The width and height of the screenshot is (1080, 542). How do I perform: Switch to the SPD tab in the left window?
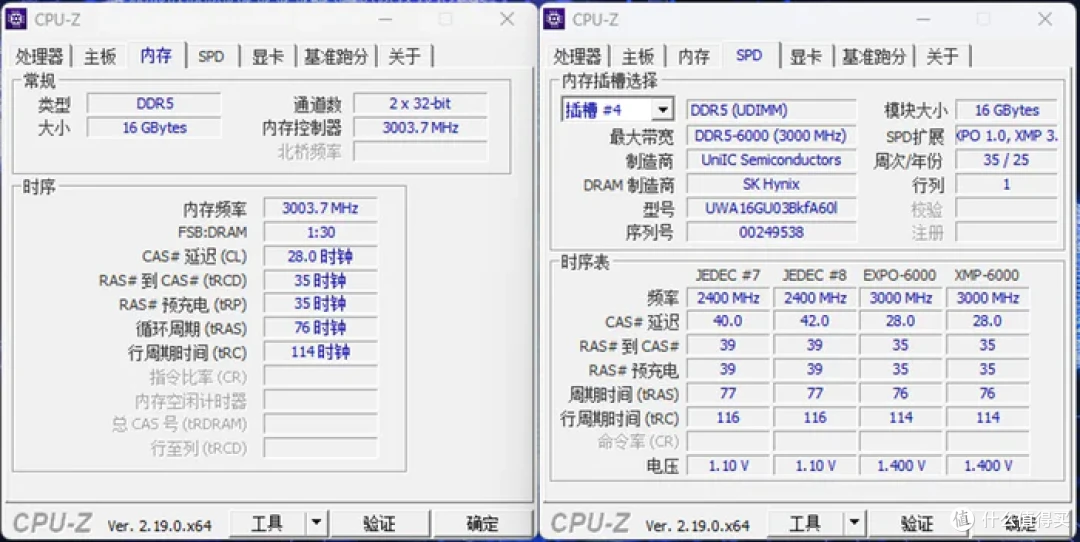click(211, 56)
